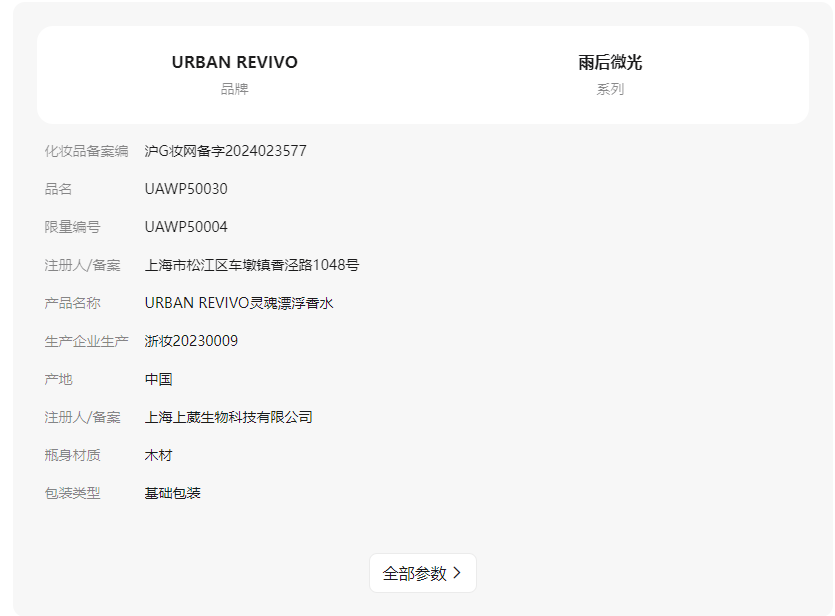Select the 瓶身材质 field label
This screenshot has width=835, height=616.
pos(72,455)
